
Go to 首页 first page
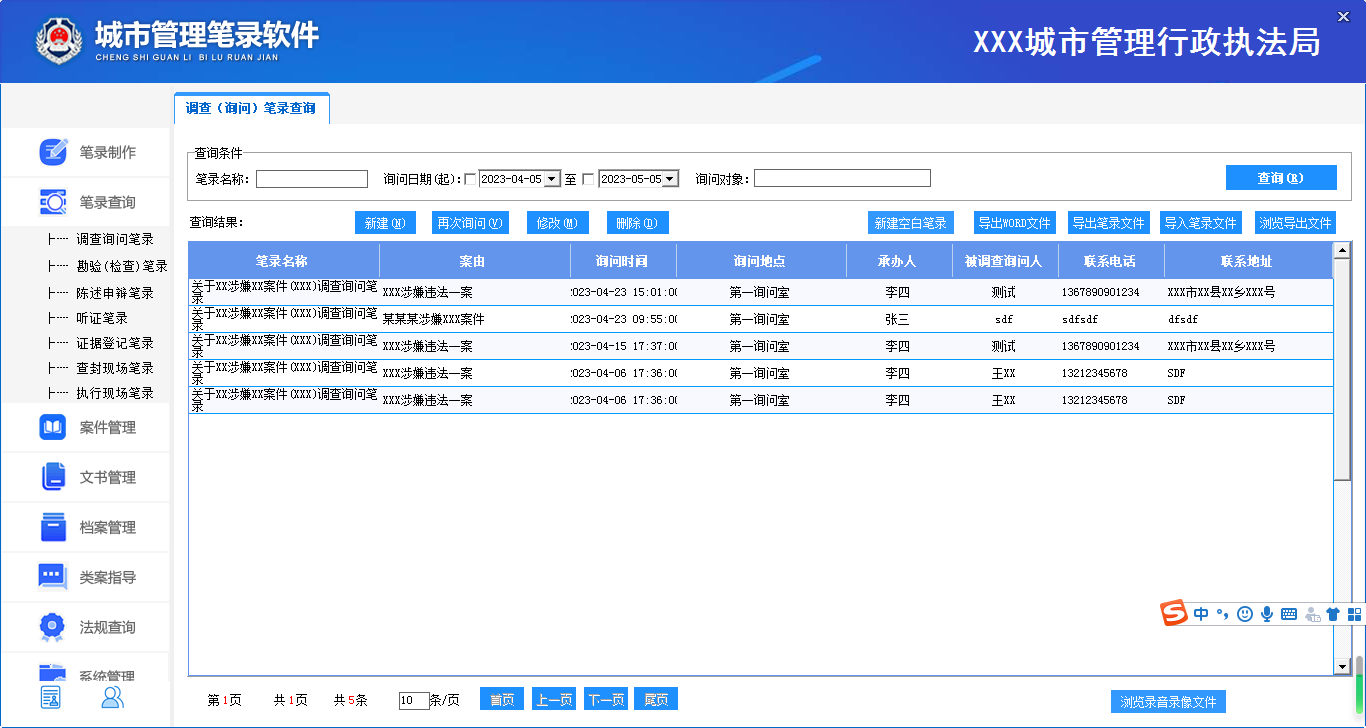502,699
